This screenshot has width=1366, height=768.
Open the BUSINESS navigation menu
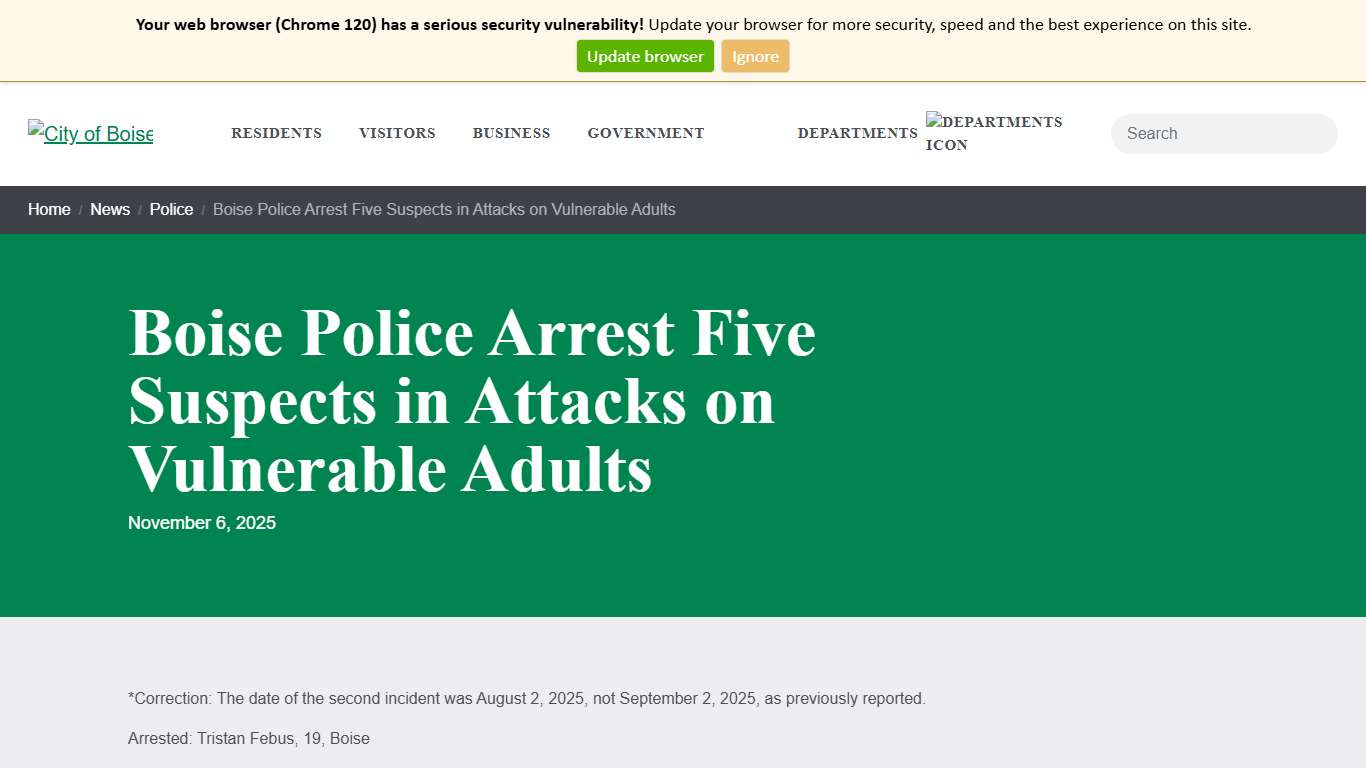(x=511, y=133)
